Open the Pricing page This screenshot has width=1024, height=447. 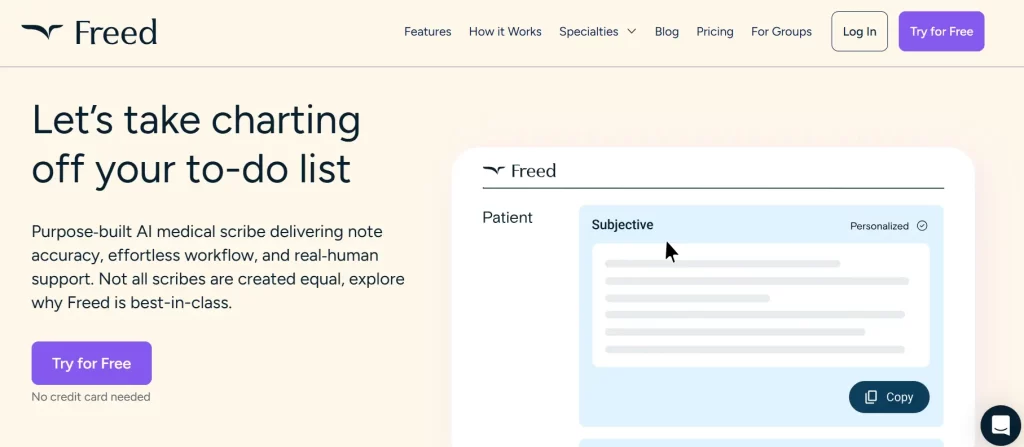click(715, 32)
